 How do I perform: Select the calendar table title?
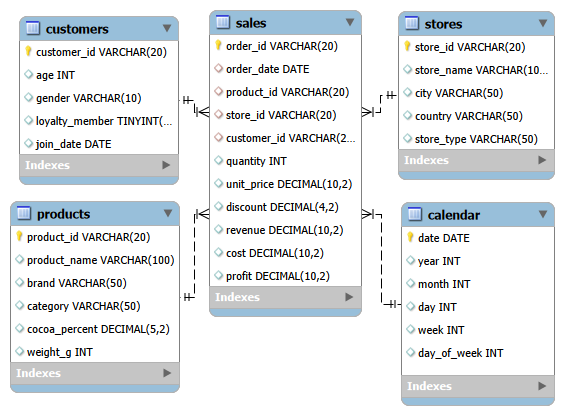[454, 215]
